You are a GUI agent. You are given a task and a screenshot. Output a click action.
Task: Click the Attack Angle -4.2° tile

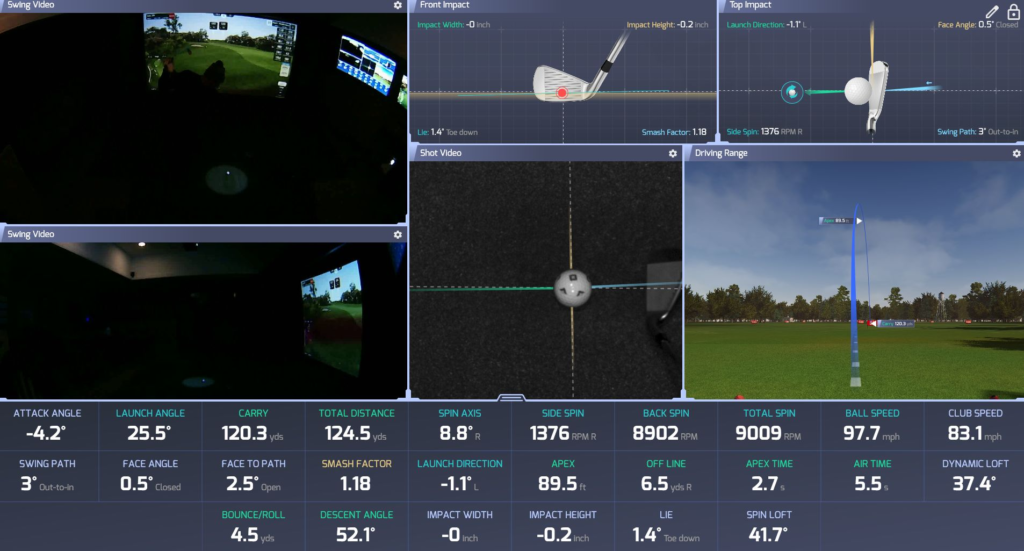coord(47,426)
